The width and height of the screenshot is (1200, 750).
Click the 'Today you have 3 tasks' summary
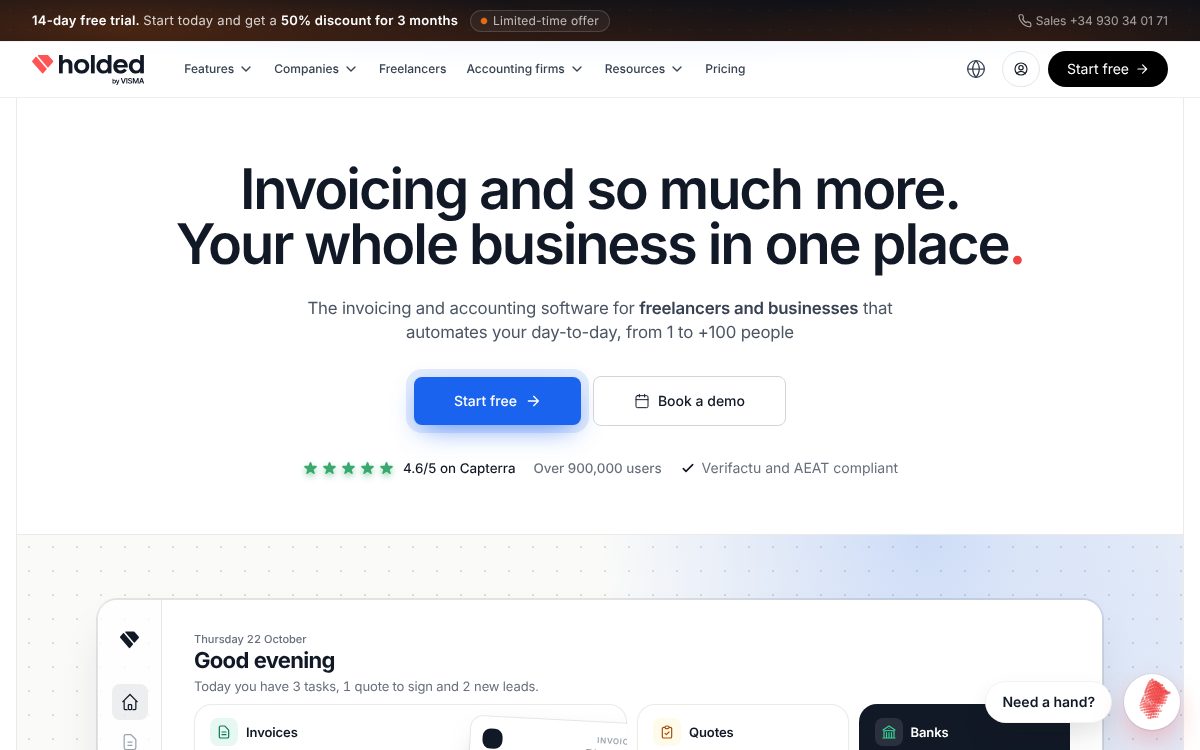[366, 686]
